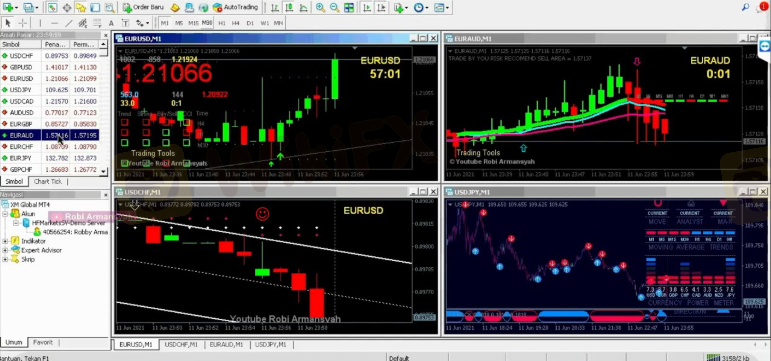Open the Chart Tick tab
Image resolution: width=771 pixels, height=361 pixels.
click(48, 181)
